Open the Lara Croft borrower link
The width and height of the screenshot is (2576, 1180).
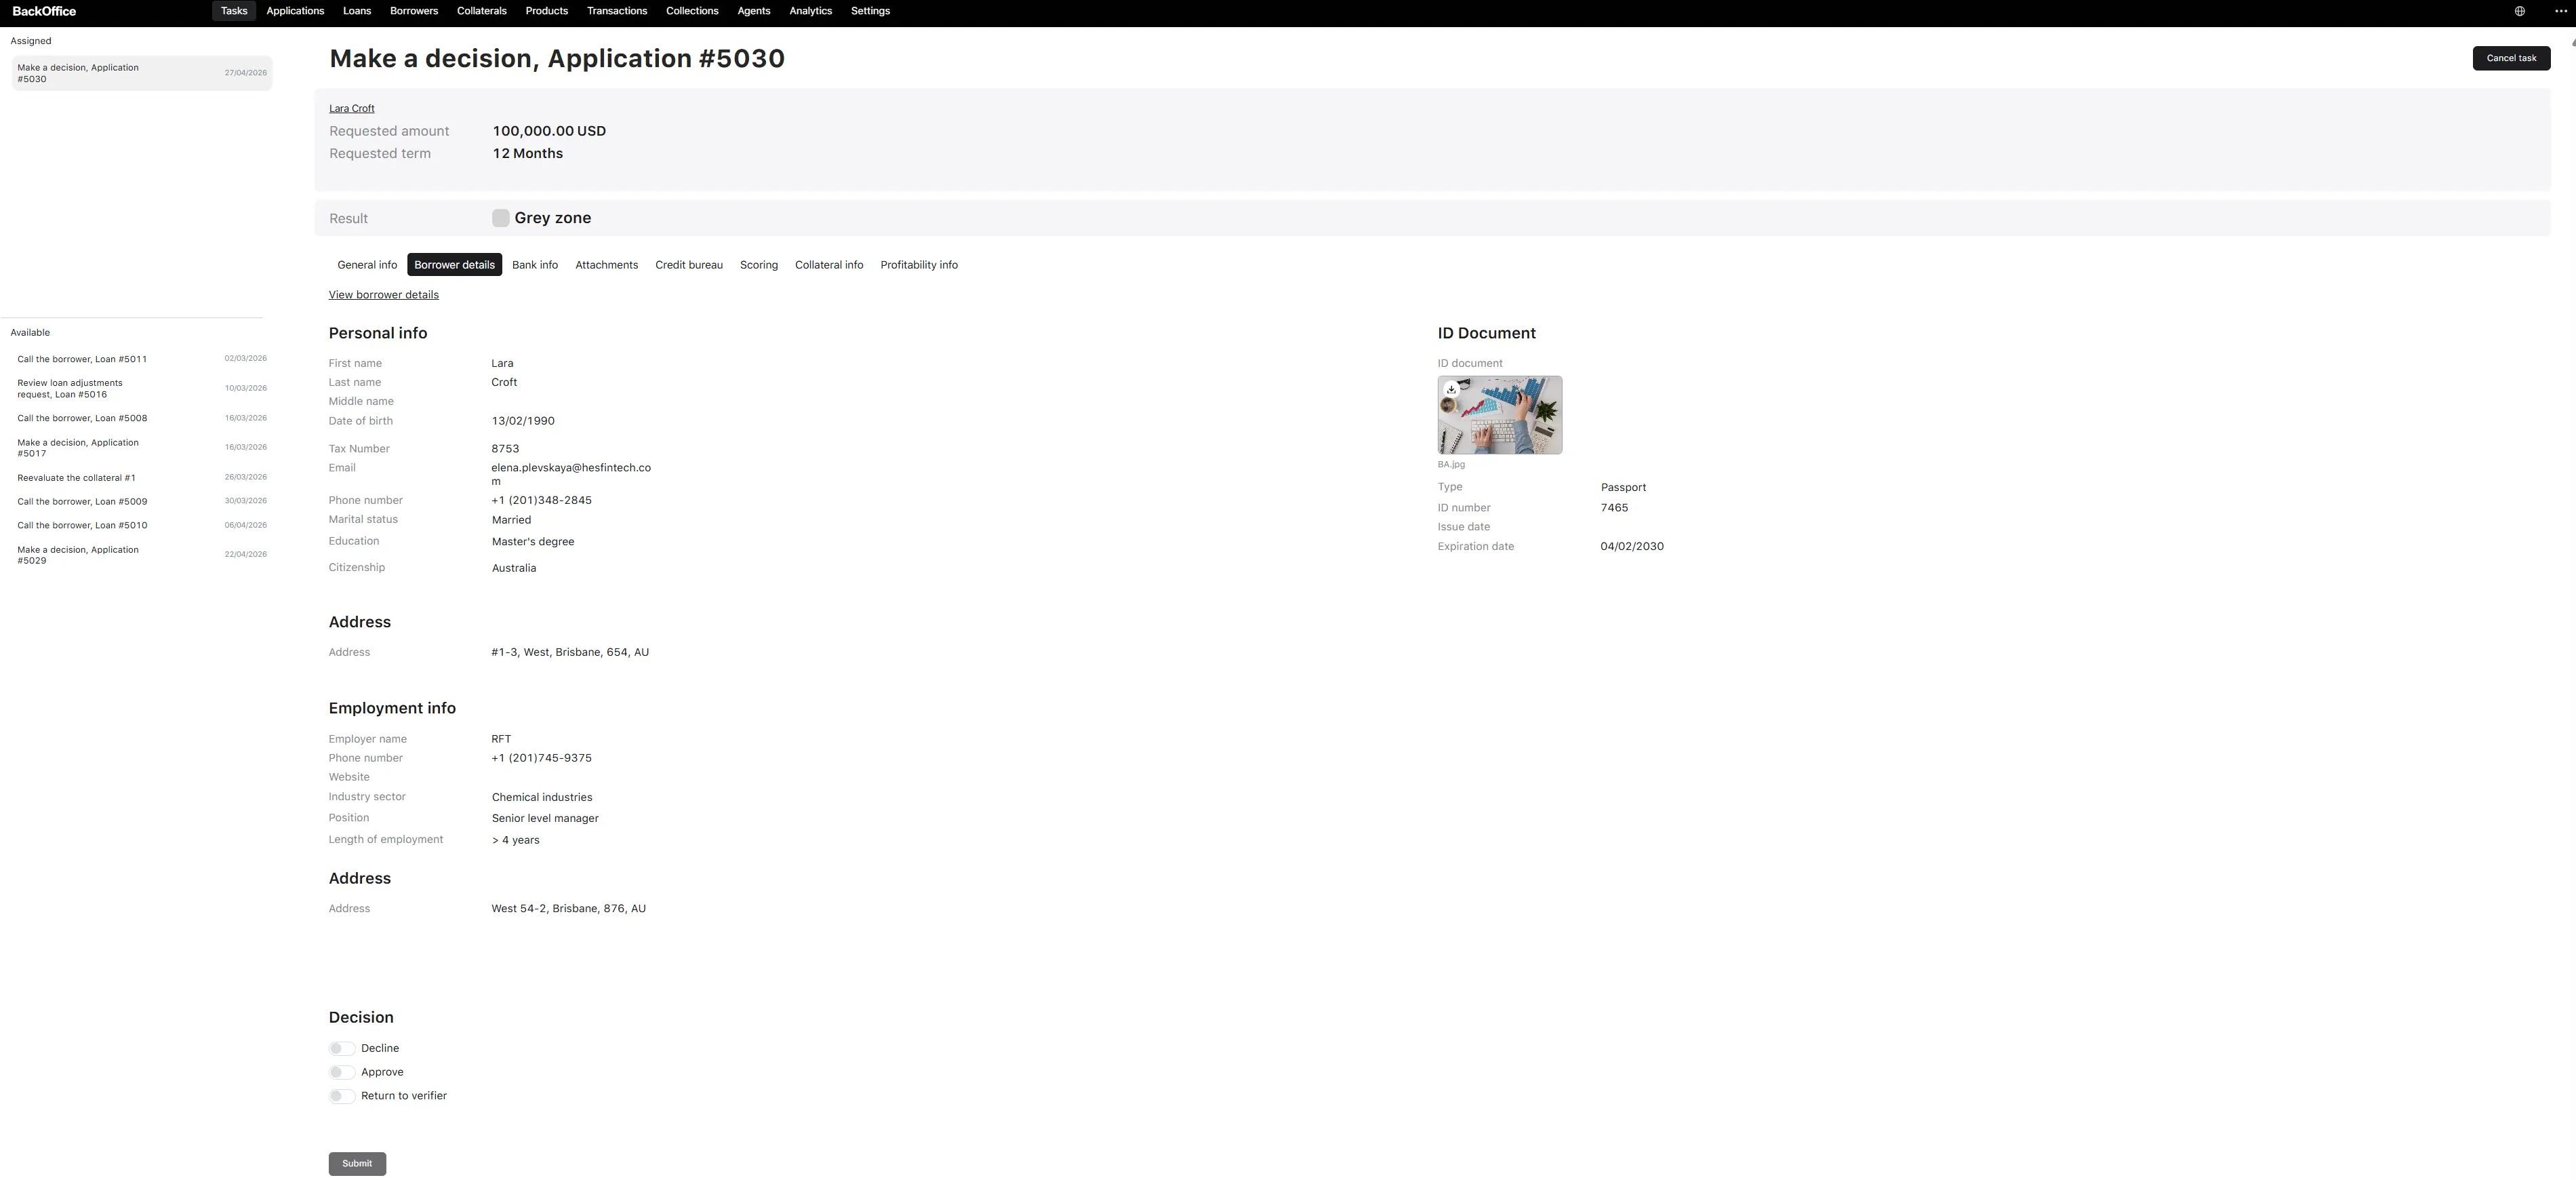click(x=352, y=108)
